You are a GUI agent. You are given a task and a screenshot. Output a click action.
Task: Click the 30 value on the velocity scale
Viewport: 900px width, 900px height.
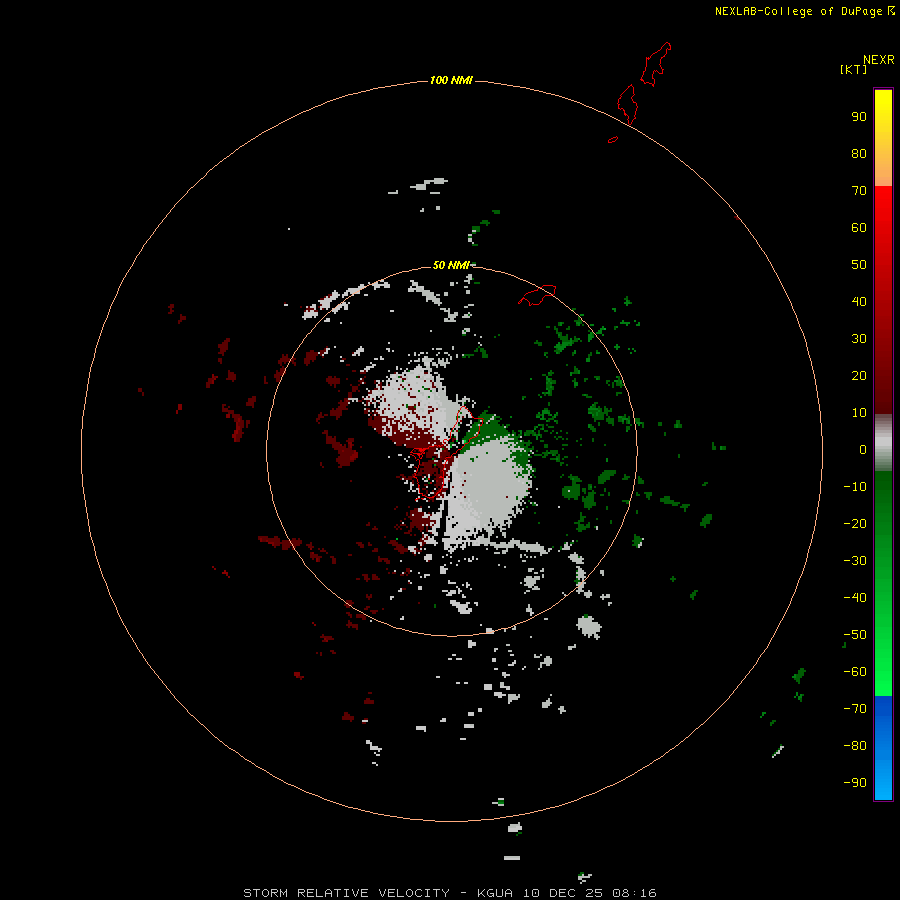859,339
